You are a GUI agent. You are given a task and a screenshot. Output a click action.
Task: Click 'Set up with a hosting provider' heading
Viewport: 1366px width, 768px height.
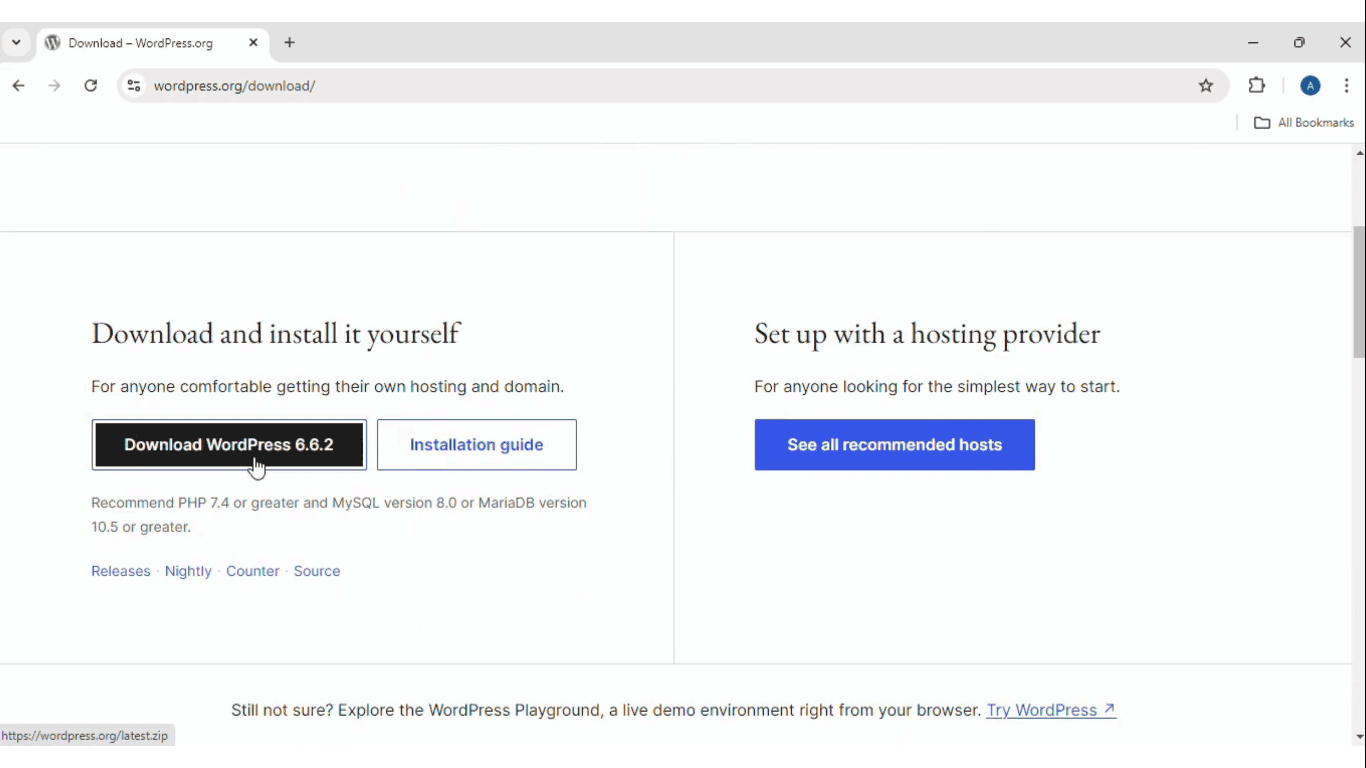[x=927, y=334]
